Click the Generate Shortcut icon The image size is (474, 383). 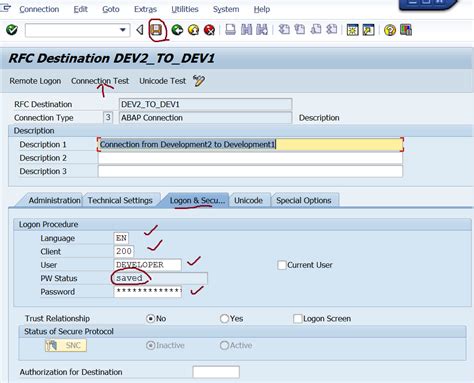[x=368, y=30]
